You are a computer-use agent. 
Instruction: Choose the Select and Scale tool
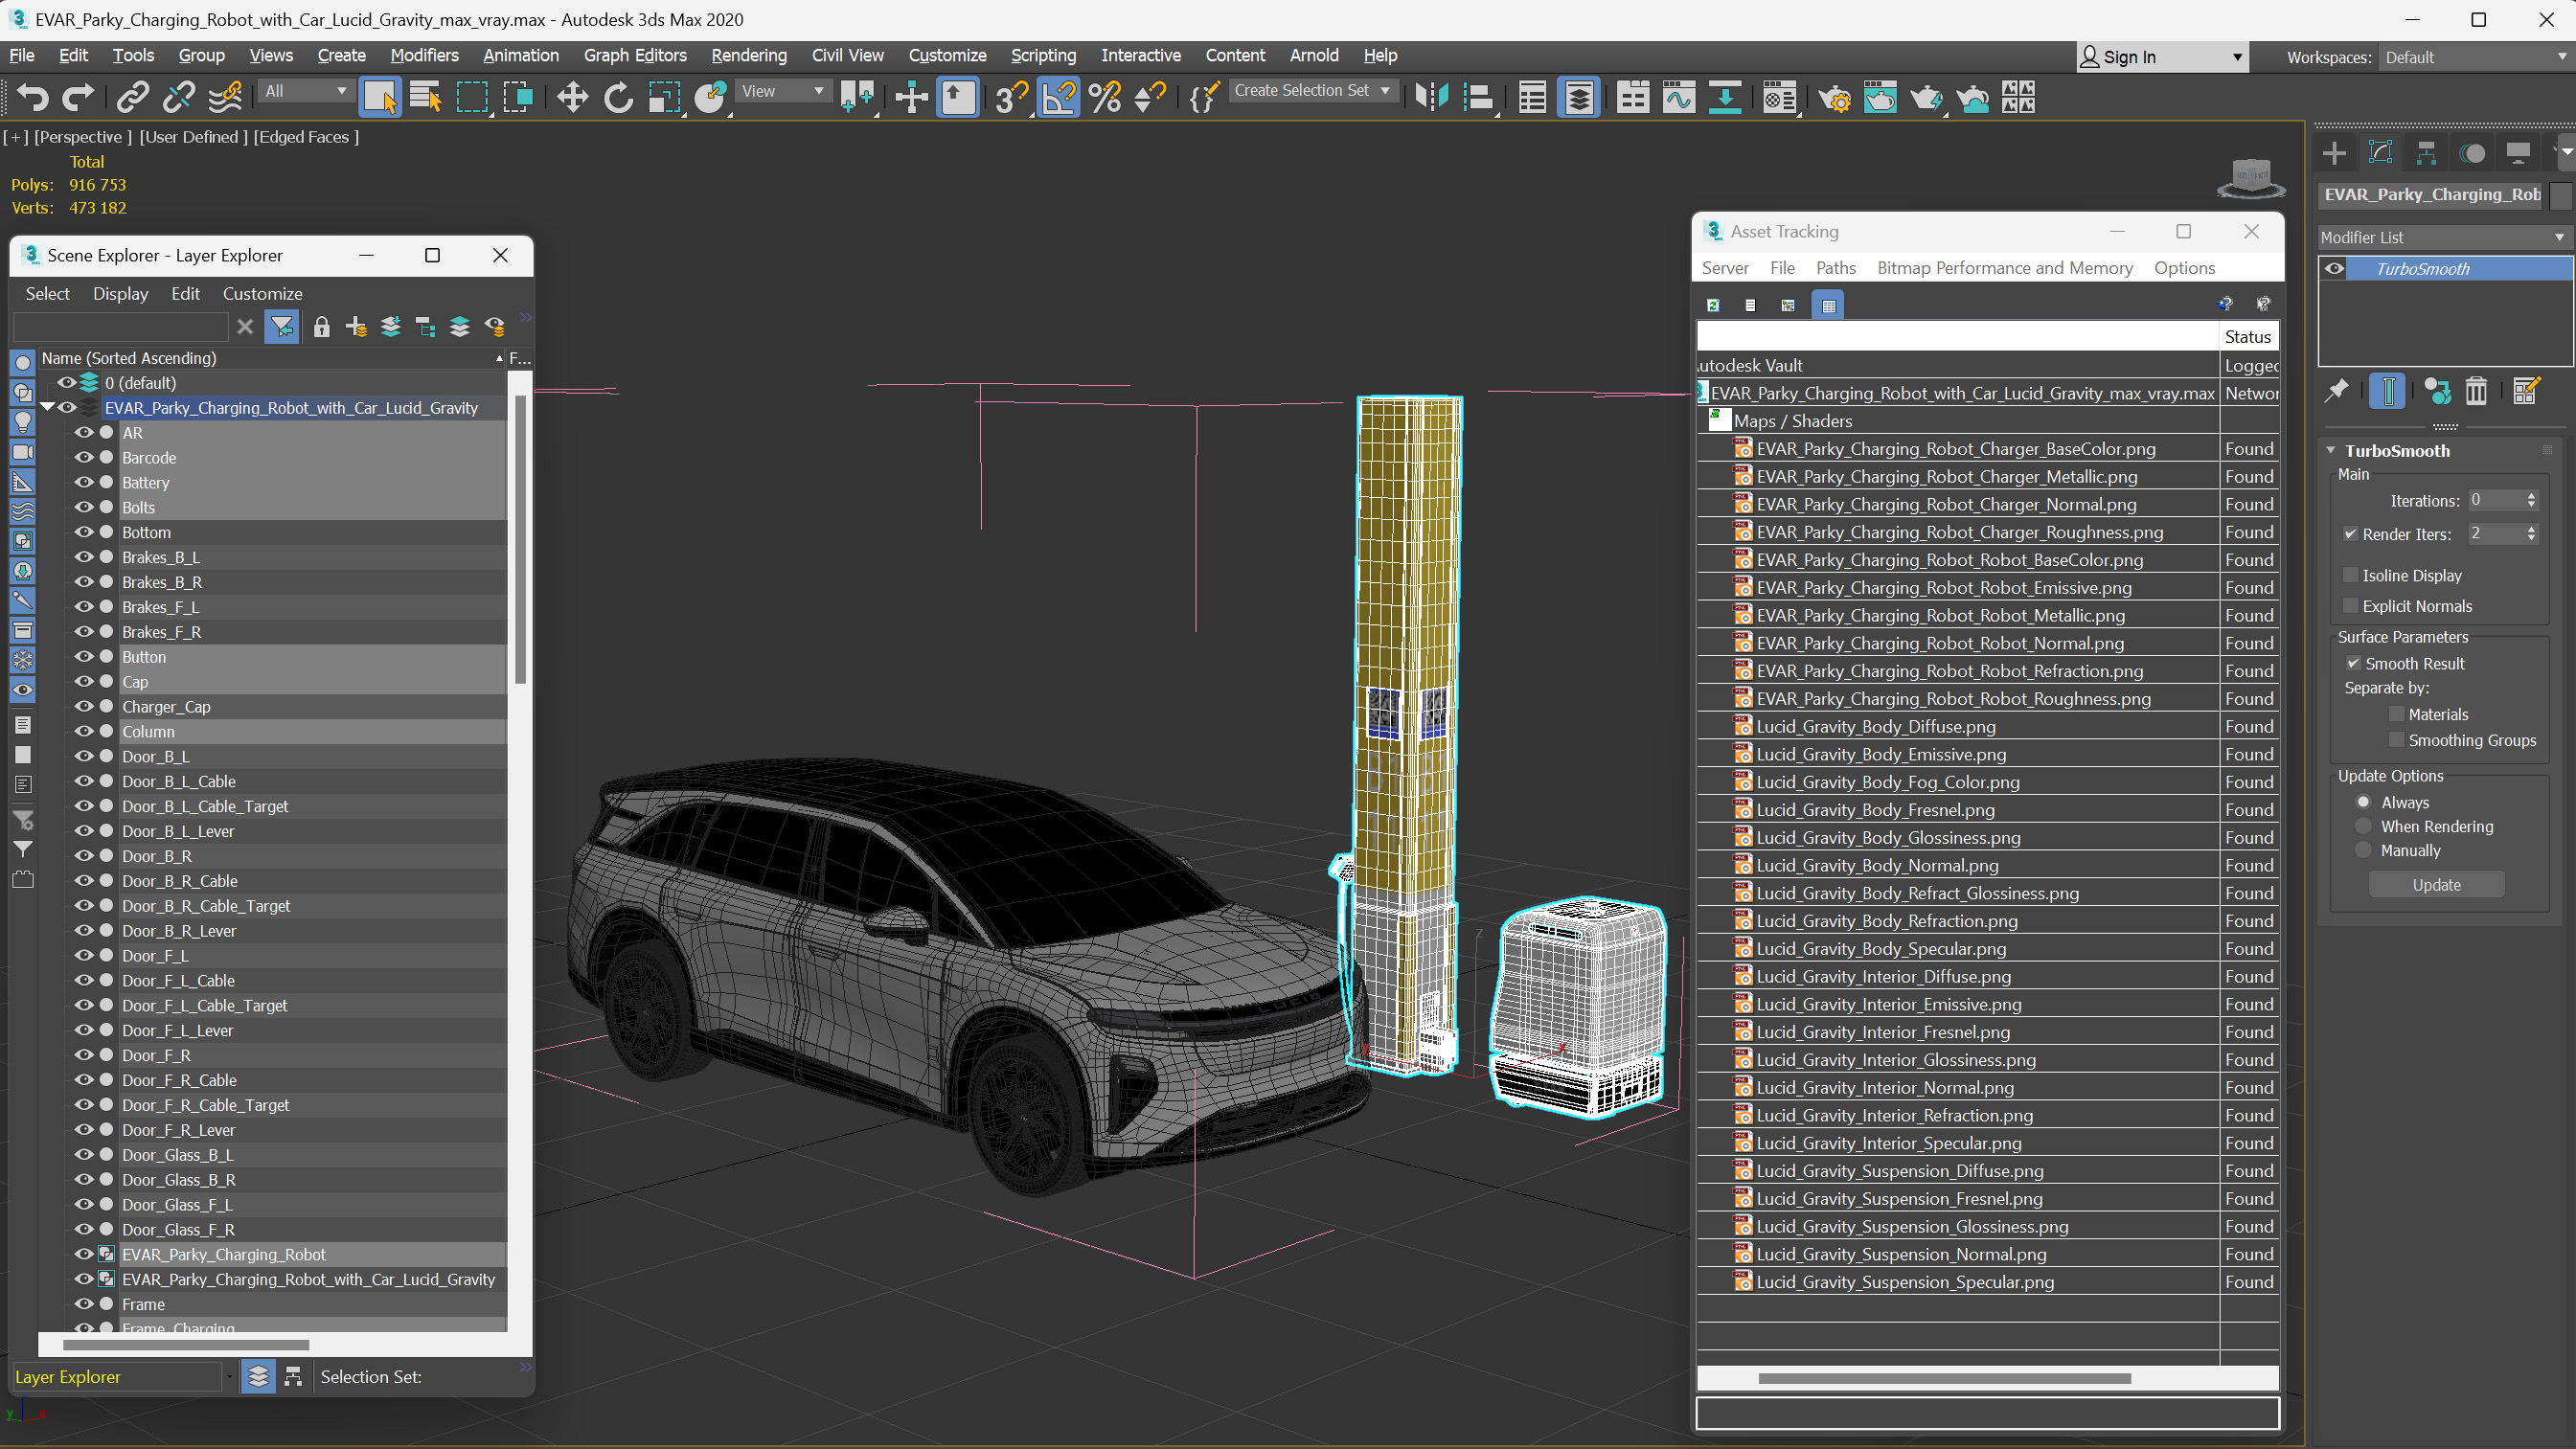664,97
